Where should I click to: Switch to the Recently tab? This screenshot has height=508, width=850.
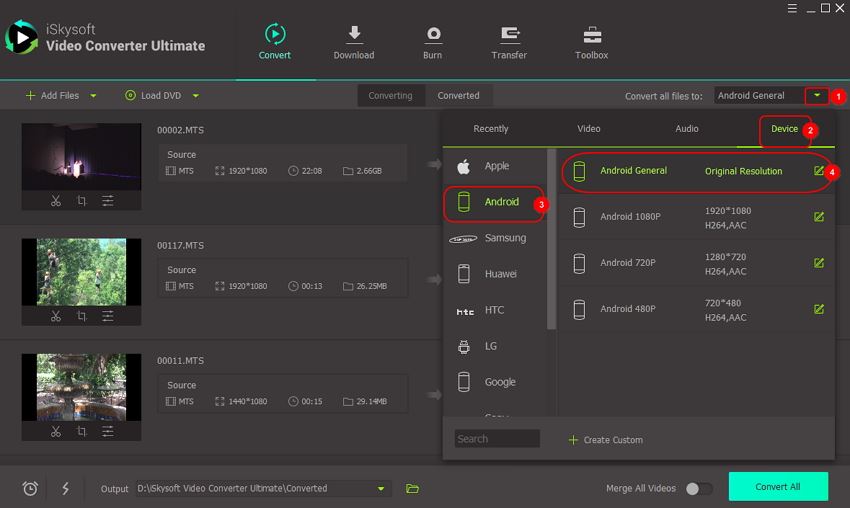[491, 128]
